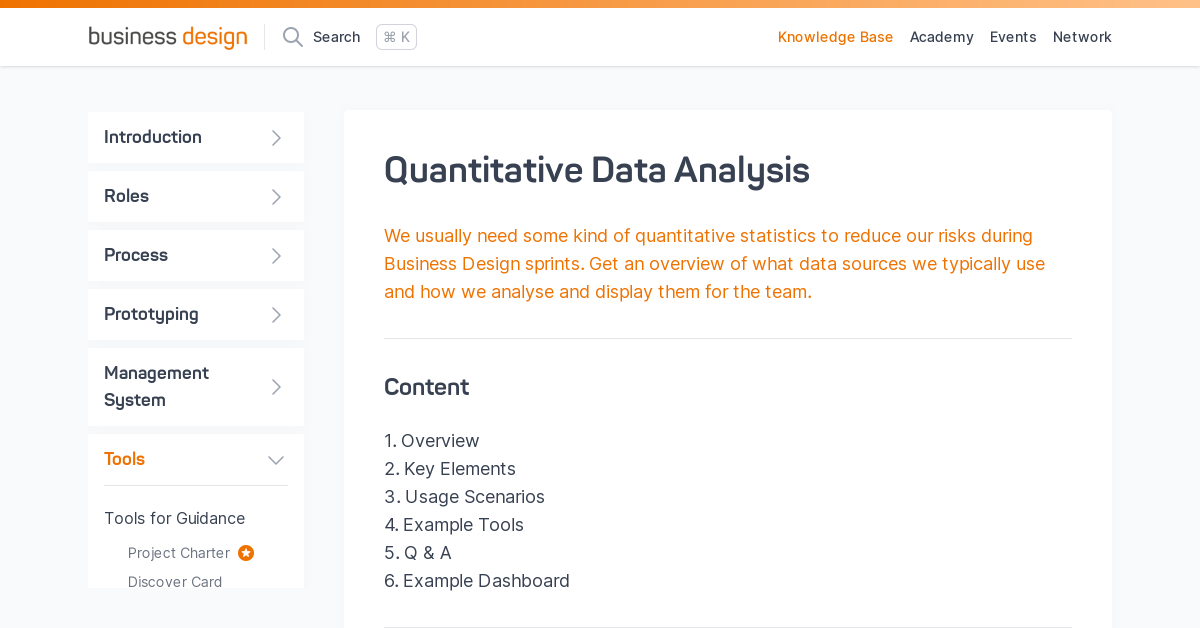The width and height of the screenshot is (1200, 628).
Task: Expand the Roles section
Action: click(x=276, y=196)
